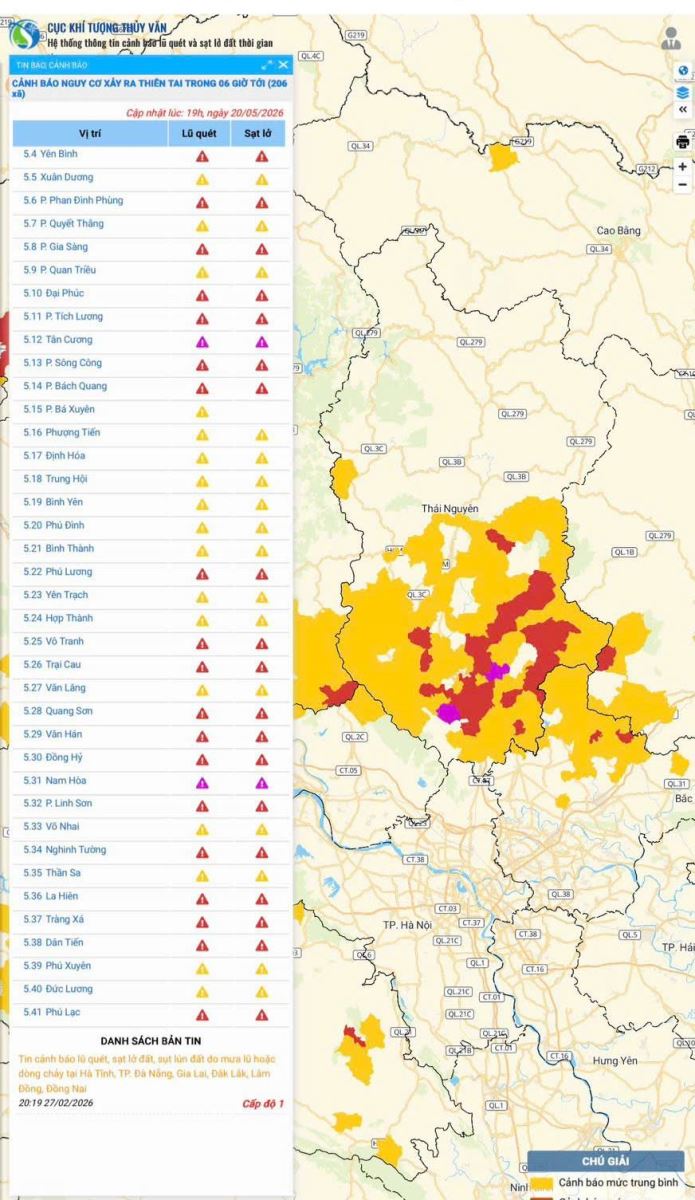Click purple flash flood icon for Tân Cương

[x=202, y=341]
